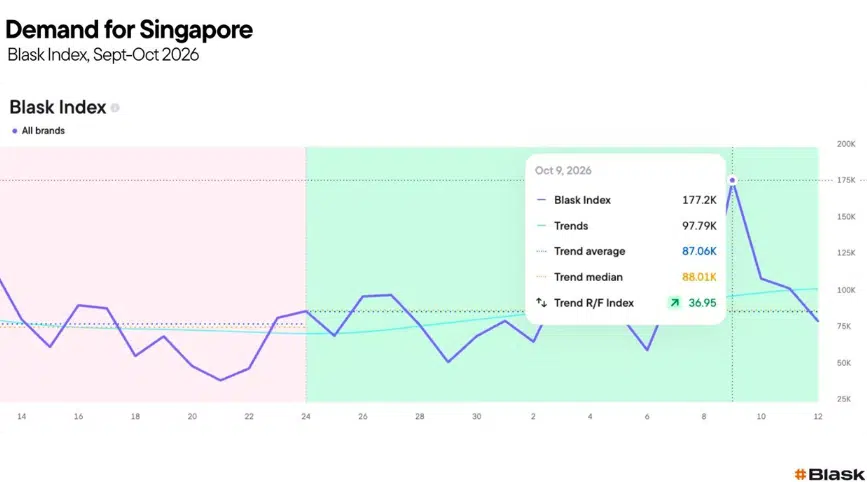Click the Blask Index label in tooltip
The image size is (867, 482).
point(582,200)
